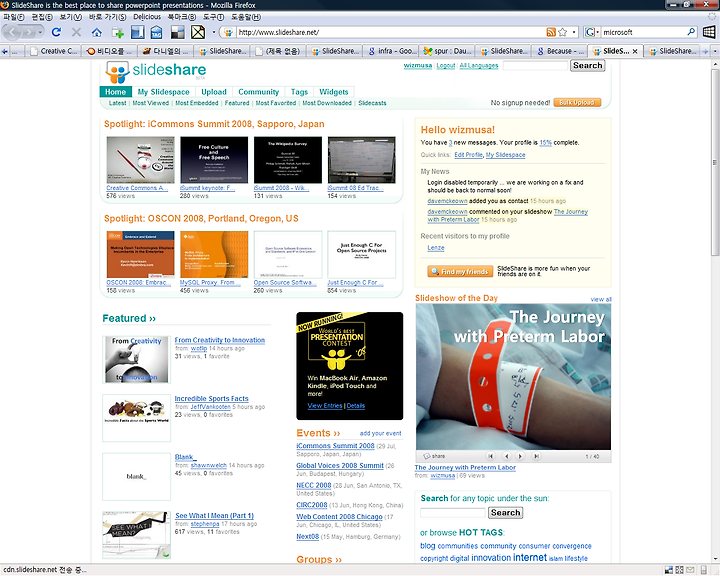Open the From Creativity to Innovation link
Image resolution: width=720 pixels, height=576 pixels.
click(x=219, y=340)
